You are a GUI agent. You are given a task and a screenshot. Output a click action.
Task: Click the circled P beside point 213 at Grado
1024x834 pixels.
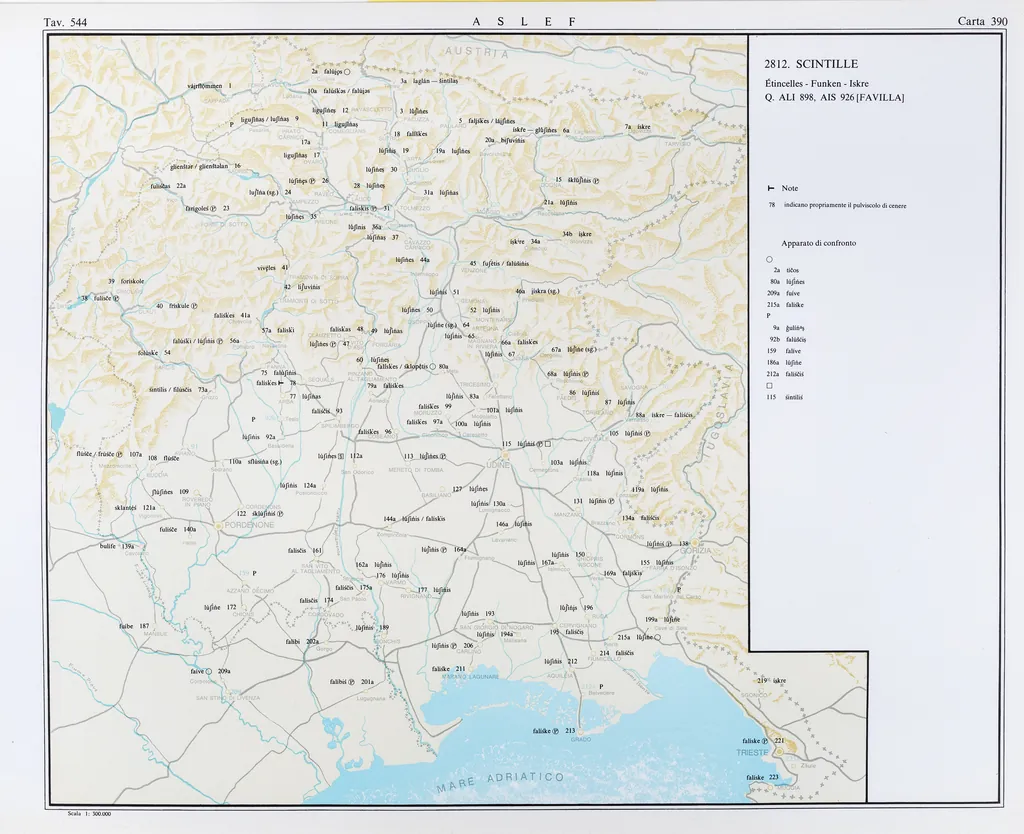(557, 731)
